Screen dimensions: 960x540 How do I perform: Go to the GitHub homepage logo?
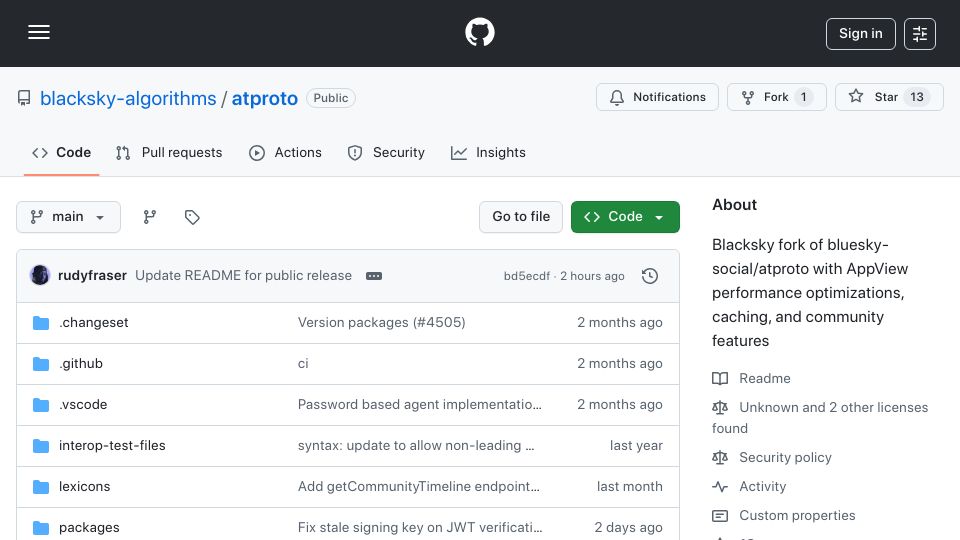point(479,32)
